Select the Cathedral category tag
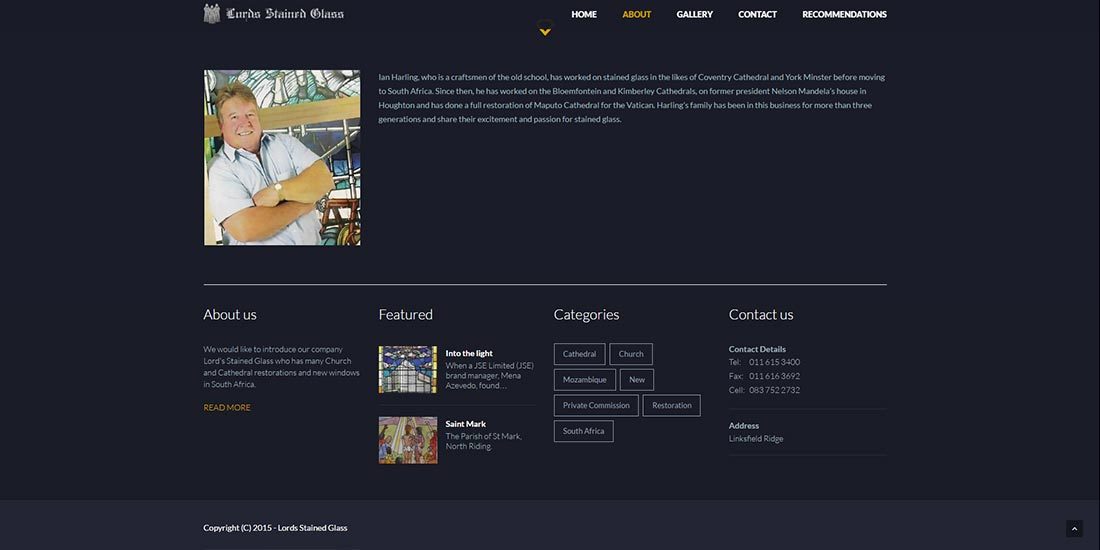The width and height of the screenshot is (1100, 550). coord(579,354)
